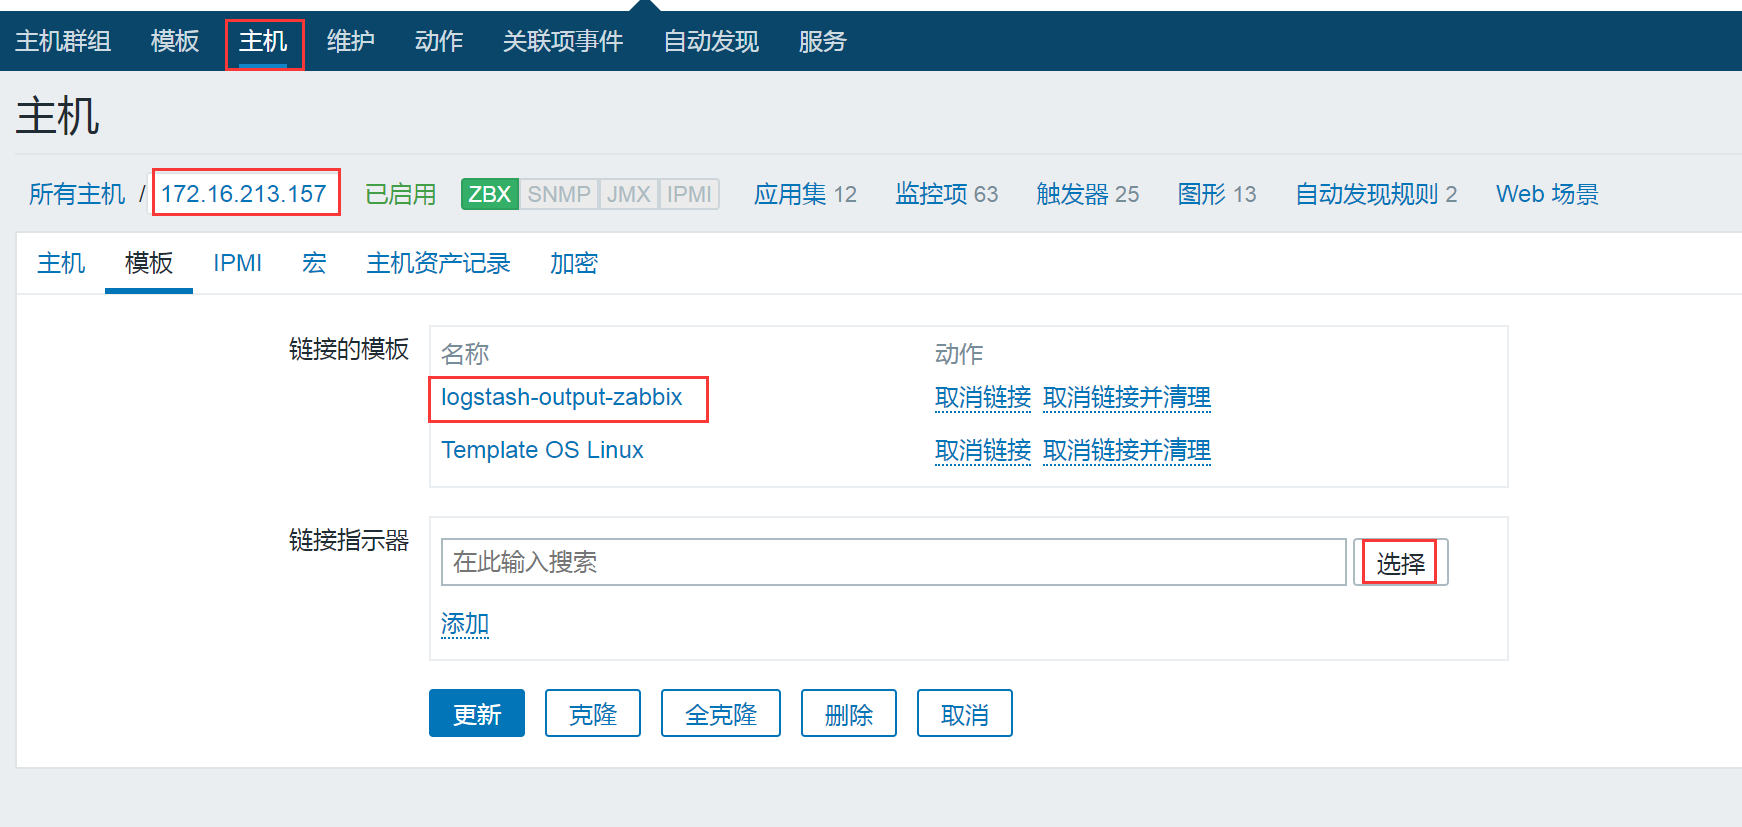Click 取消链接 for Template OS Linux

983,451
